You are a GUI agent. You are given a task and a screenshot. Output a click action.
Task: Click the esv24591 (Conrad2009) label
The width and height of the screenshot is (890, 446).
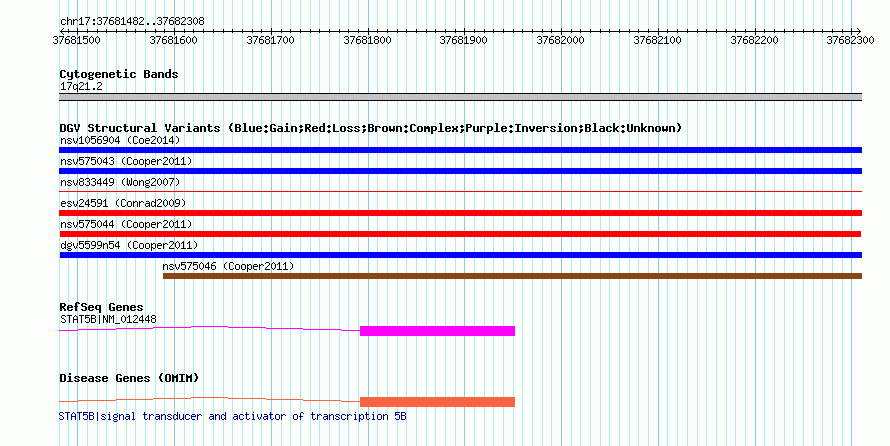(x=123, y=203)
